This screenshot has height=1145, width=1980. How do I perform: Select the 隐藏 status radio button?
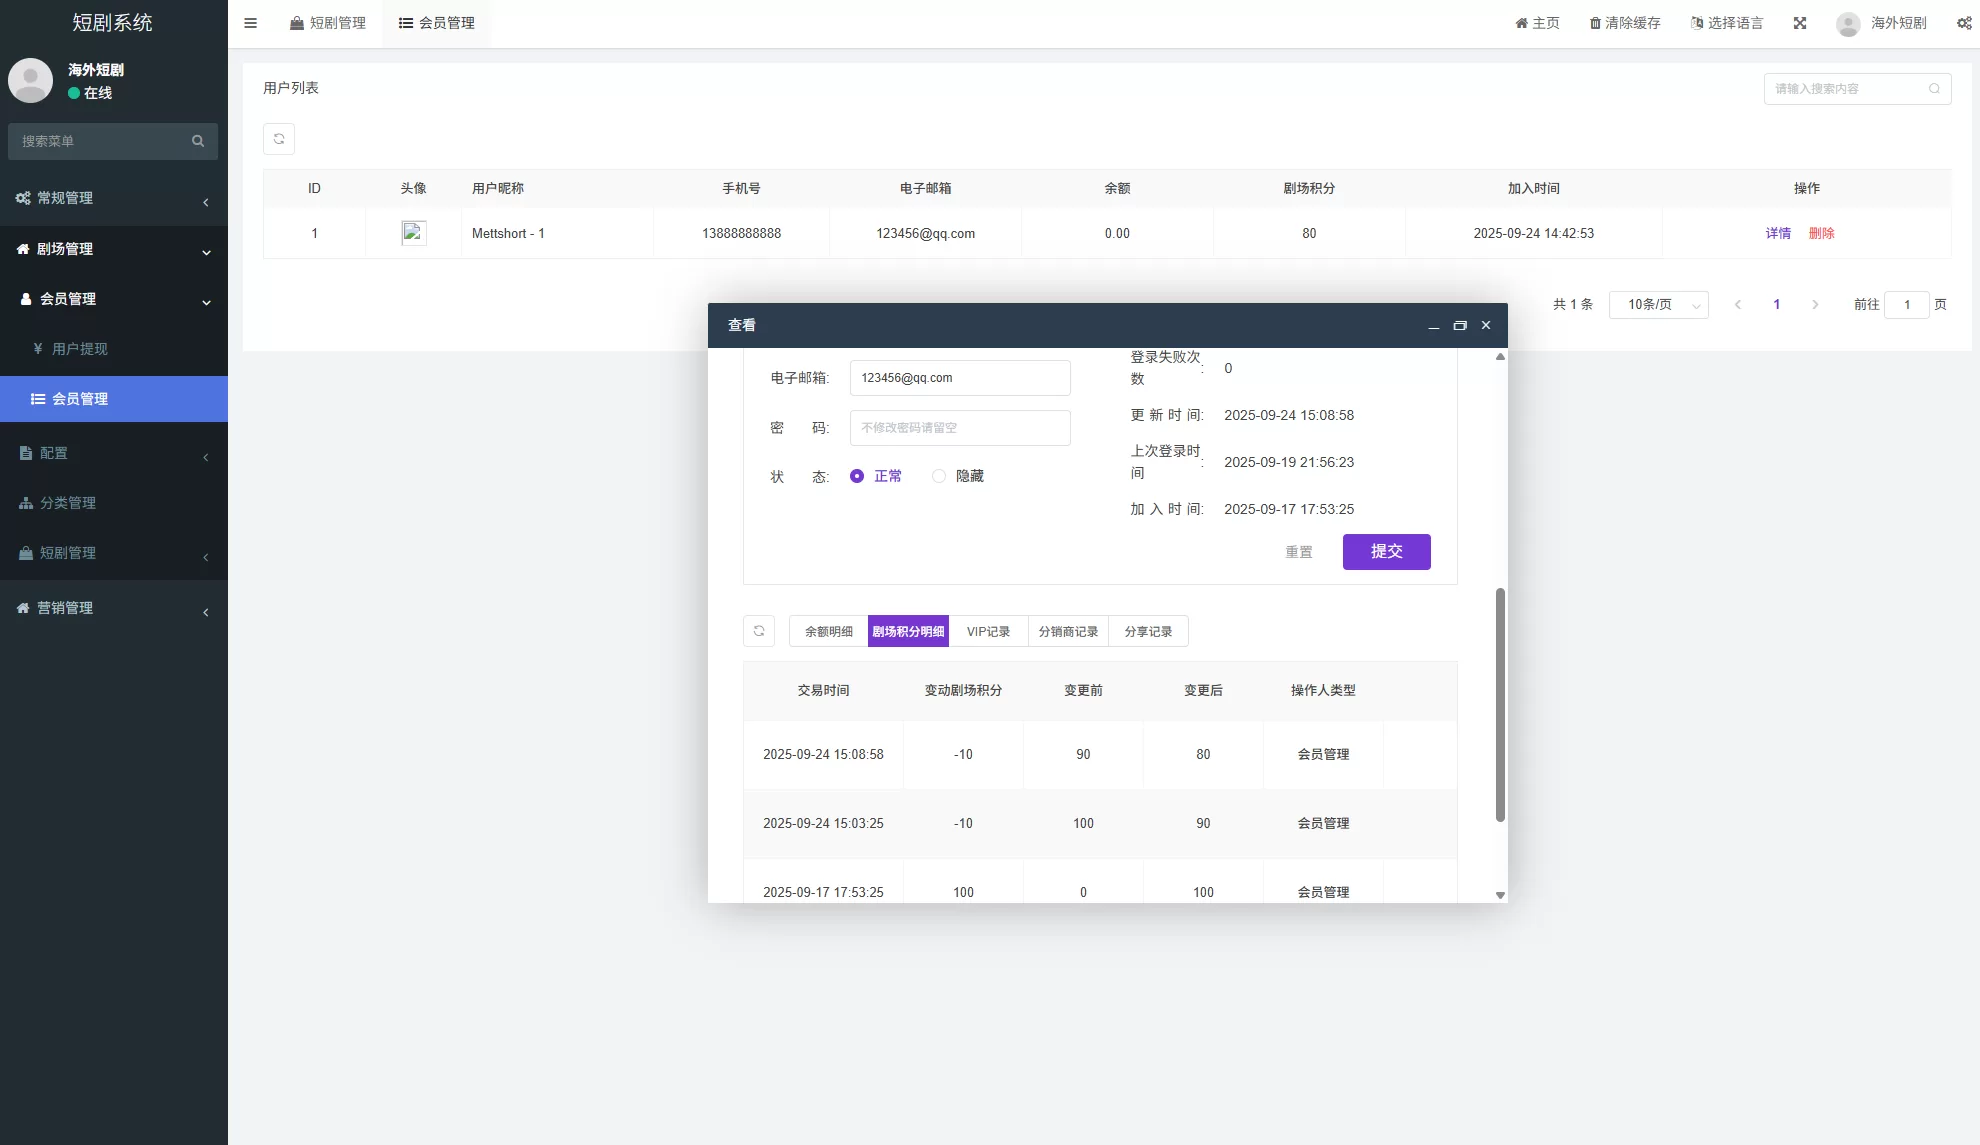939,476
